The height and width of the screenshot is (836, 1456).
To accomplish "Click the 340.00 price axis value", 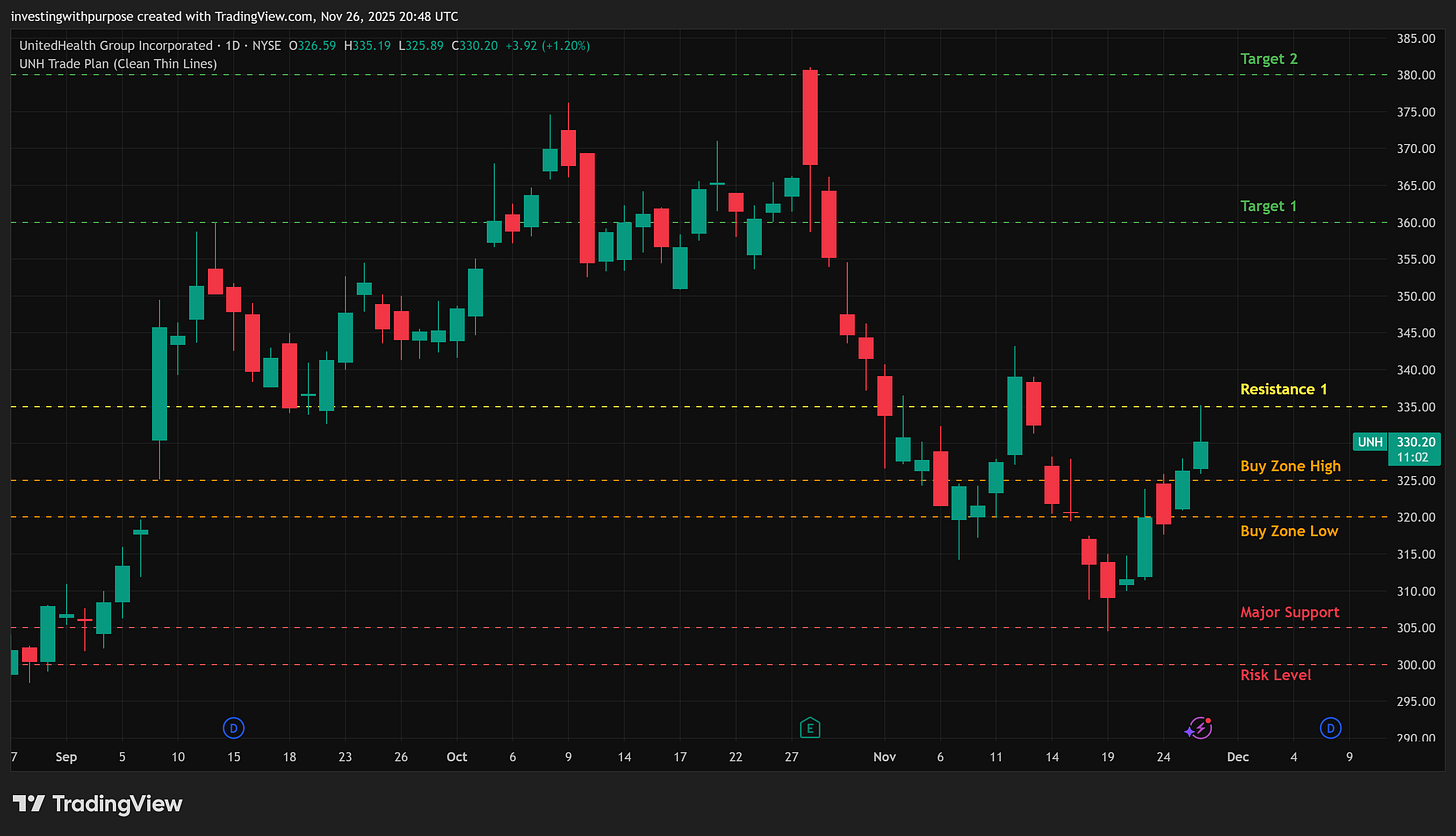I will coord(1416,370).
